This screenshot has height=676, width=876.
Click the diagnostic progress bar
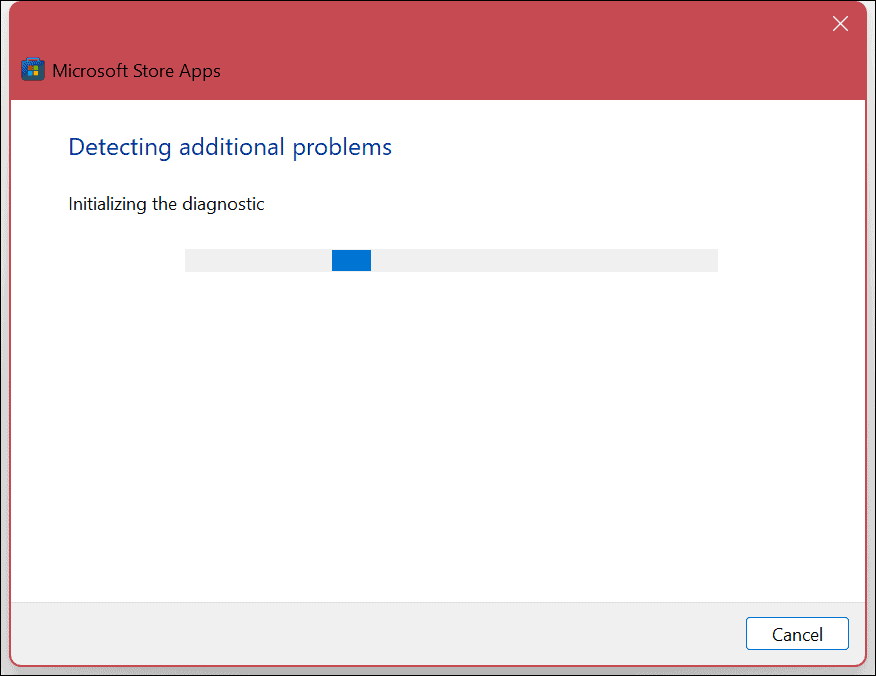(x=451, y=260)
